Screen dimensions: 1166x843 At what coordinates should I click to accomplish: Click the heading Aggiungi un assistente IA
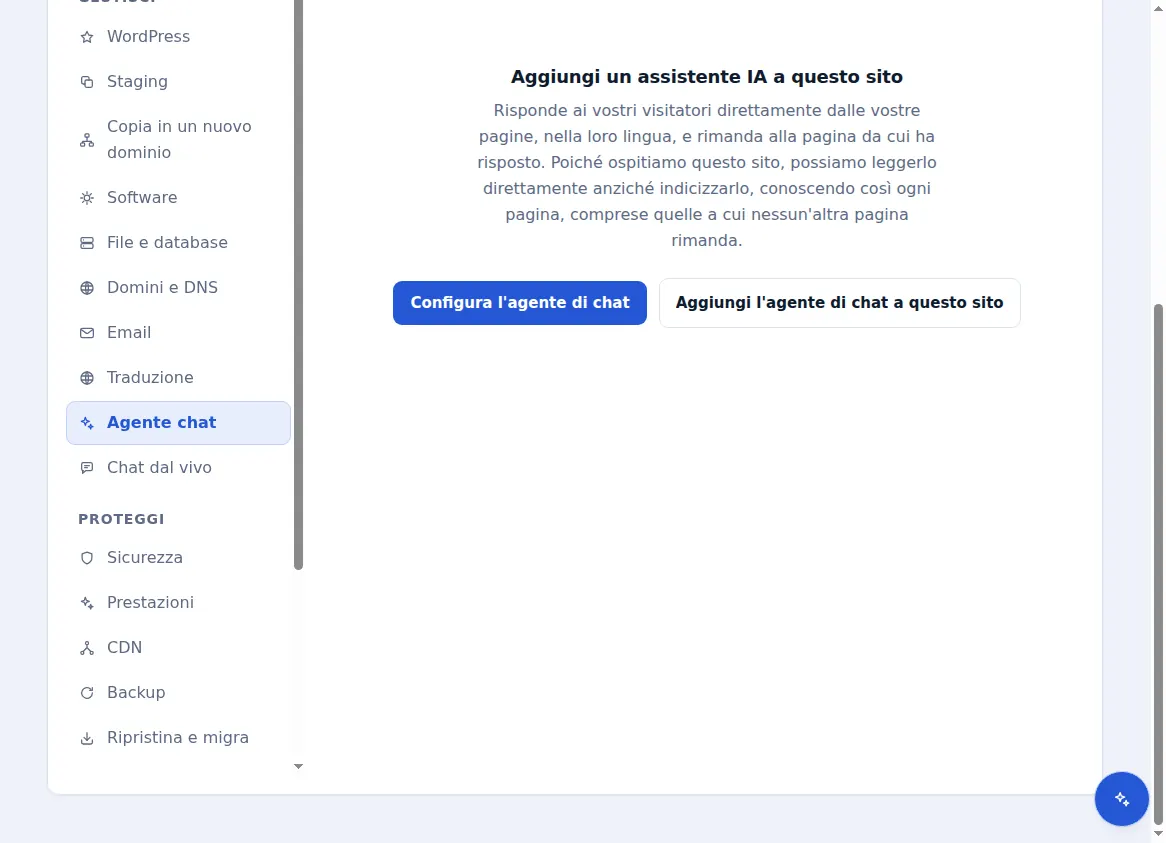pyautogui.click(x=706, y=77)
